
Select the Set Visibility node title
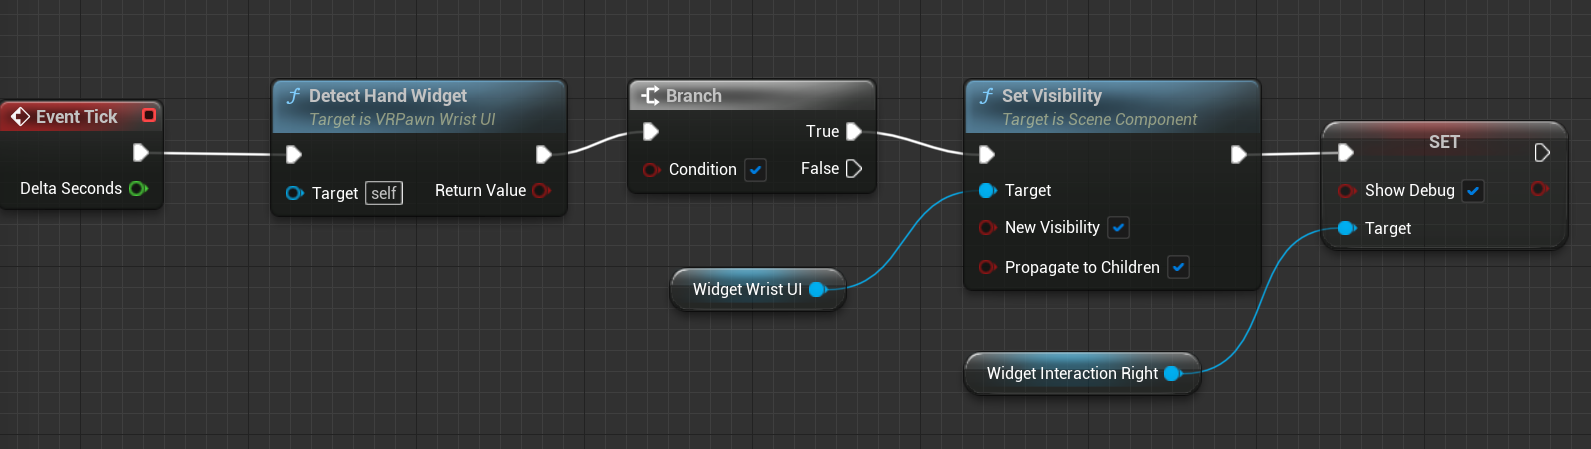tap(1052, 96)
